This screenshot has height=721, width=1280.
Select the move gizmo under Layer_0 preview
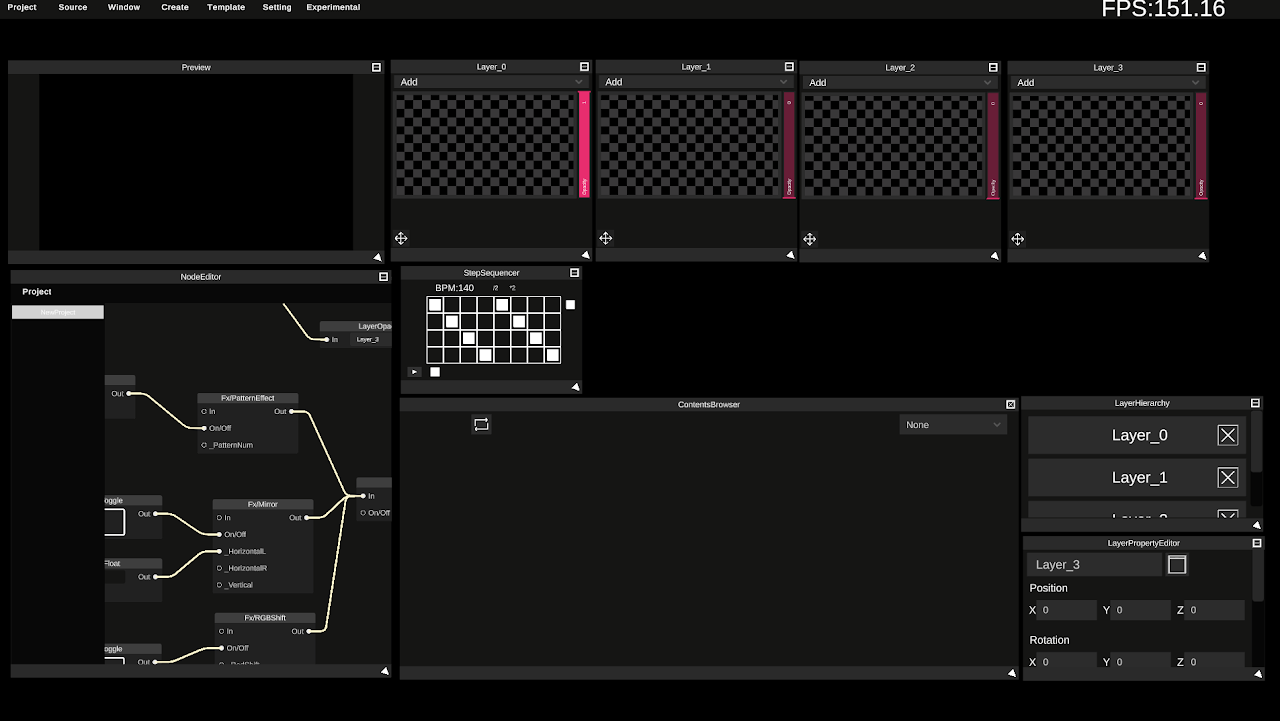click(x=401, y=238)
